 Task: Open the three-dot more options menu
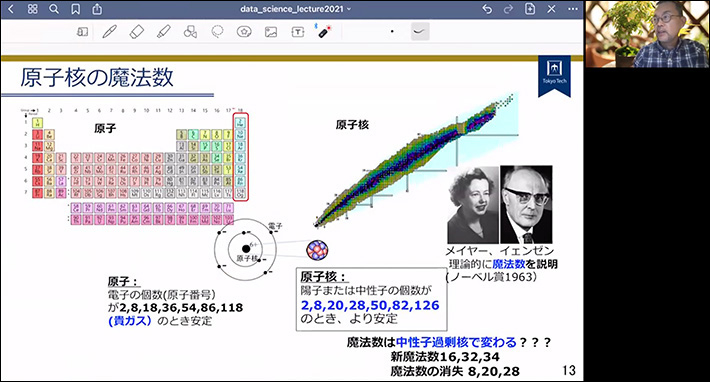coord(573,9)
